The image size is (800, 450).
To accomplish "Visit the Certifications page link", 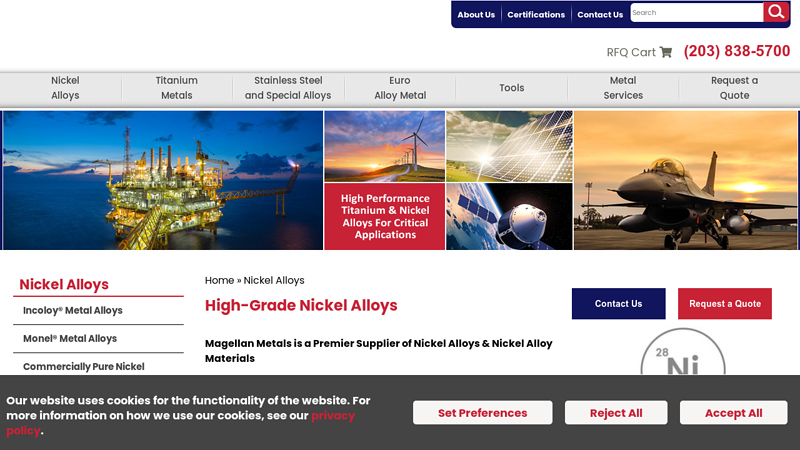I will 536,15.
